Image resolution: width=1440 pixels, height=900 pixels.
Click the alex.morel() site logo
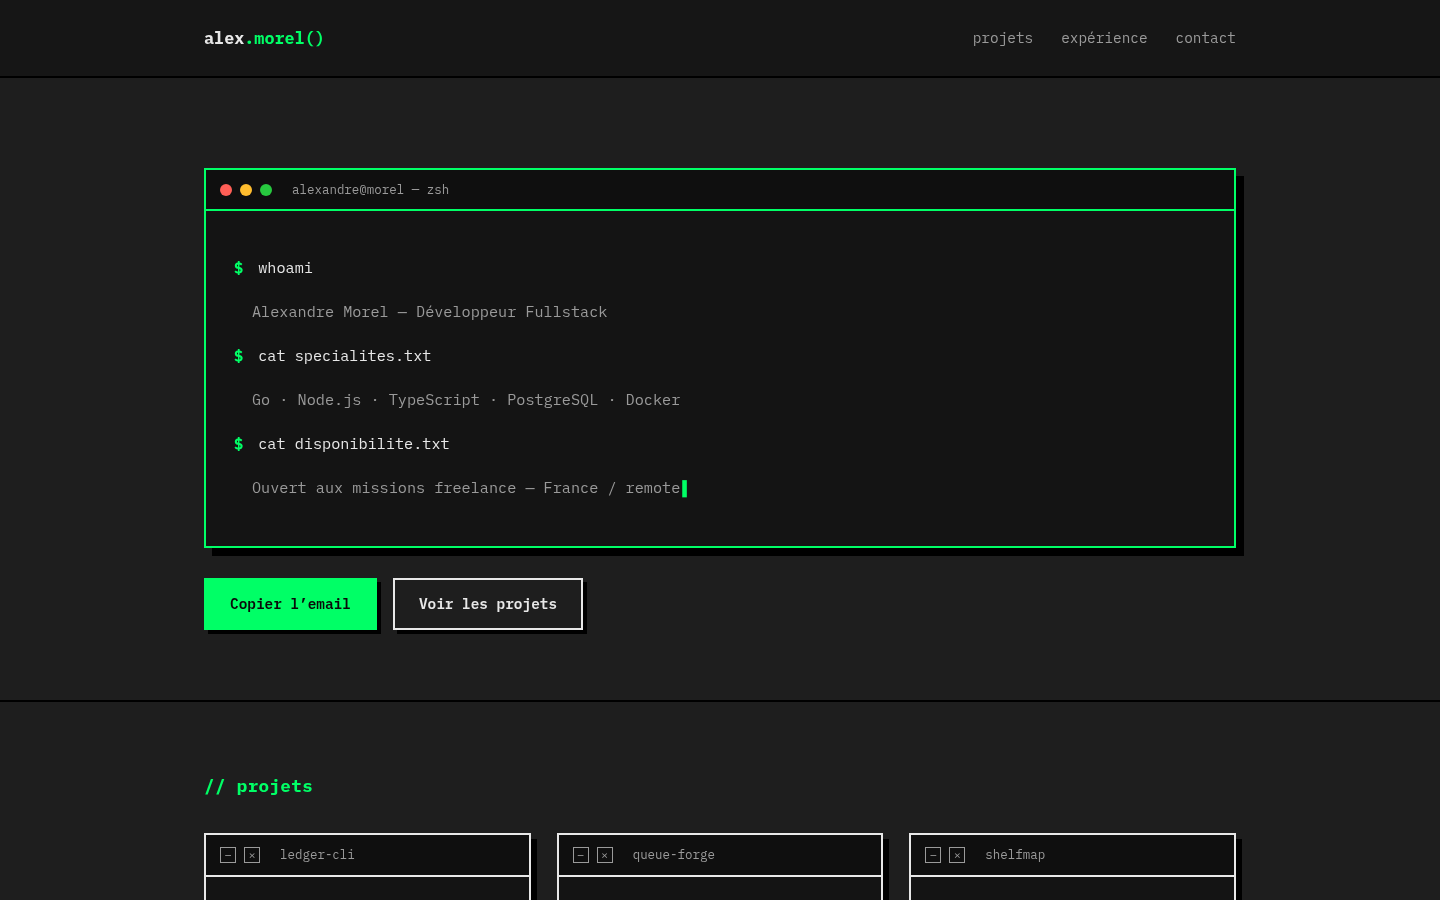click(x=264, y=38)
